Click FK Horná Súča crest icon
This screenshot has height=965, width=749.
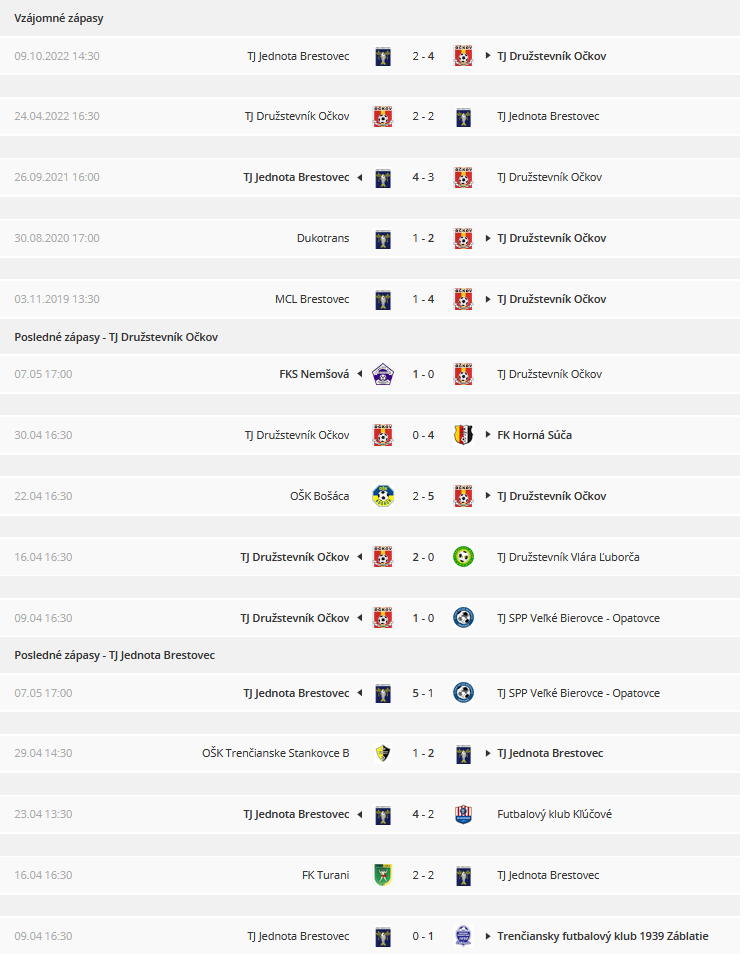(463, 435)
